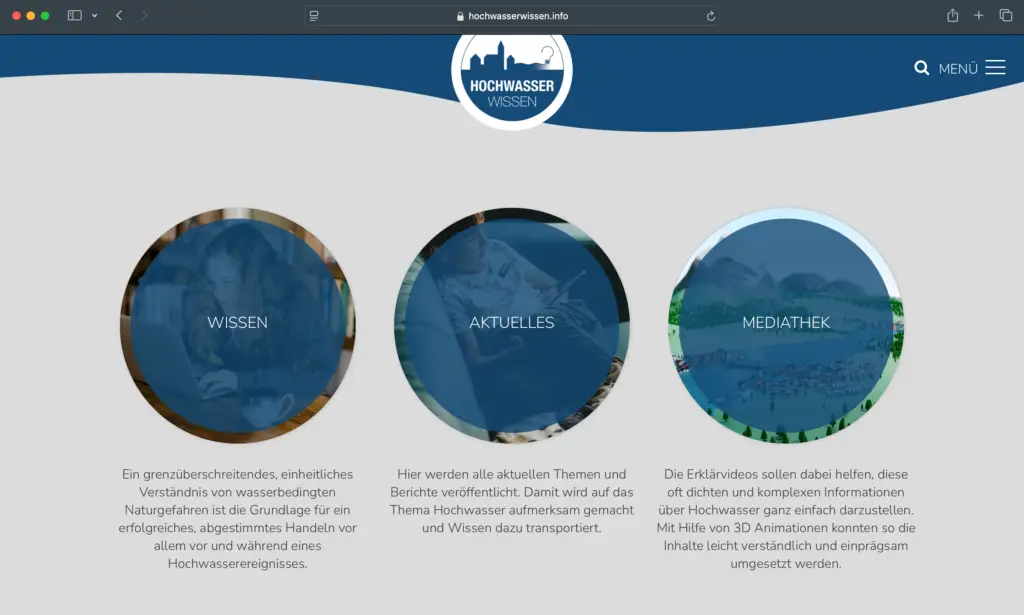Viewport: 1024px width, 615px height.
Task: Open the MEDIATHEK section
Action: pos(786,322)
